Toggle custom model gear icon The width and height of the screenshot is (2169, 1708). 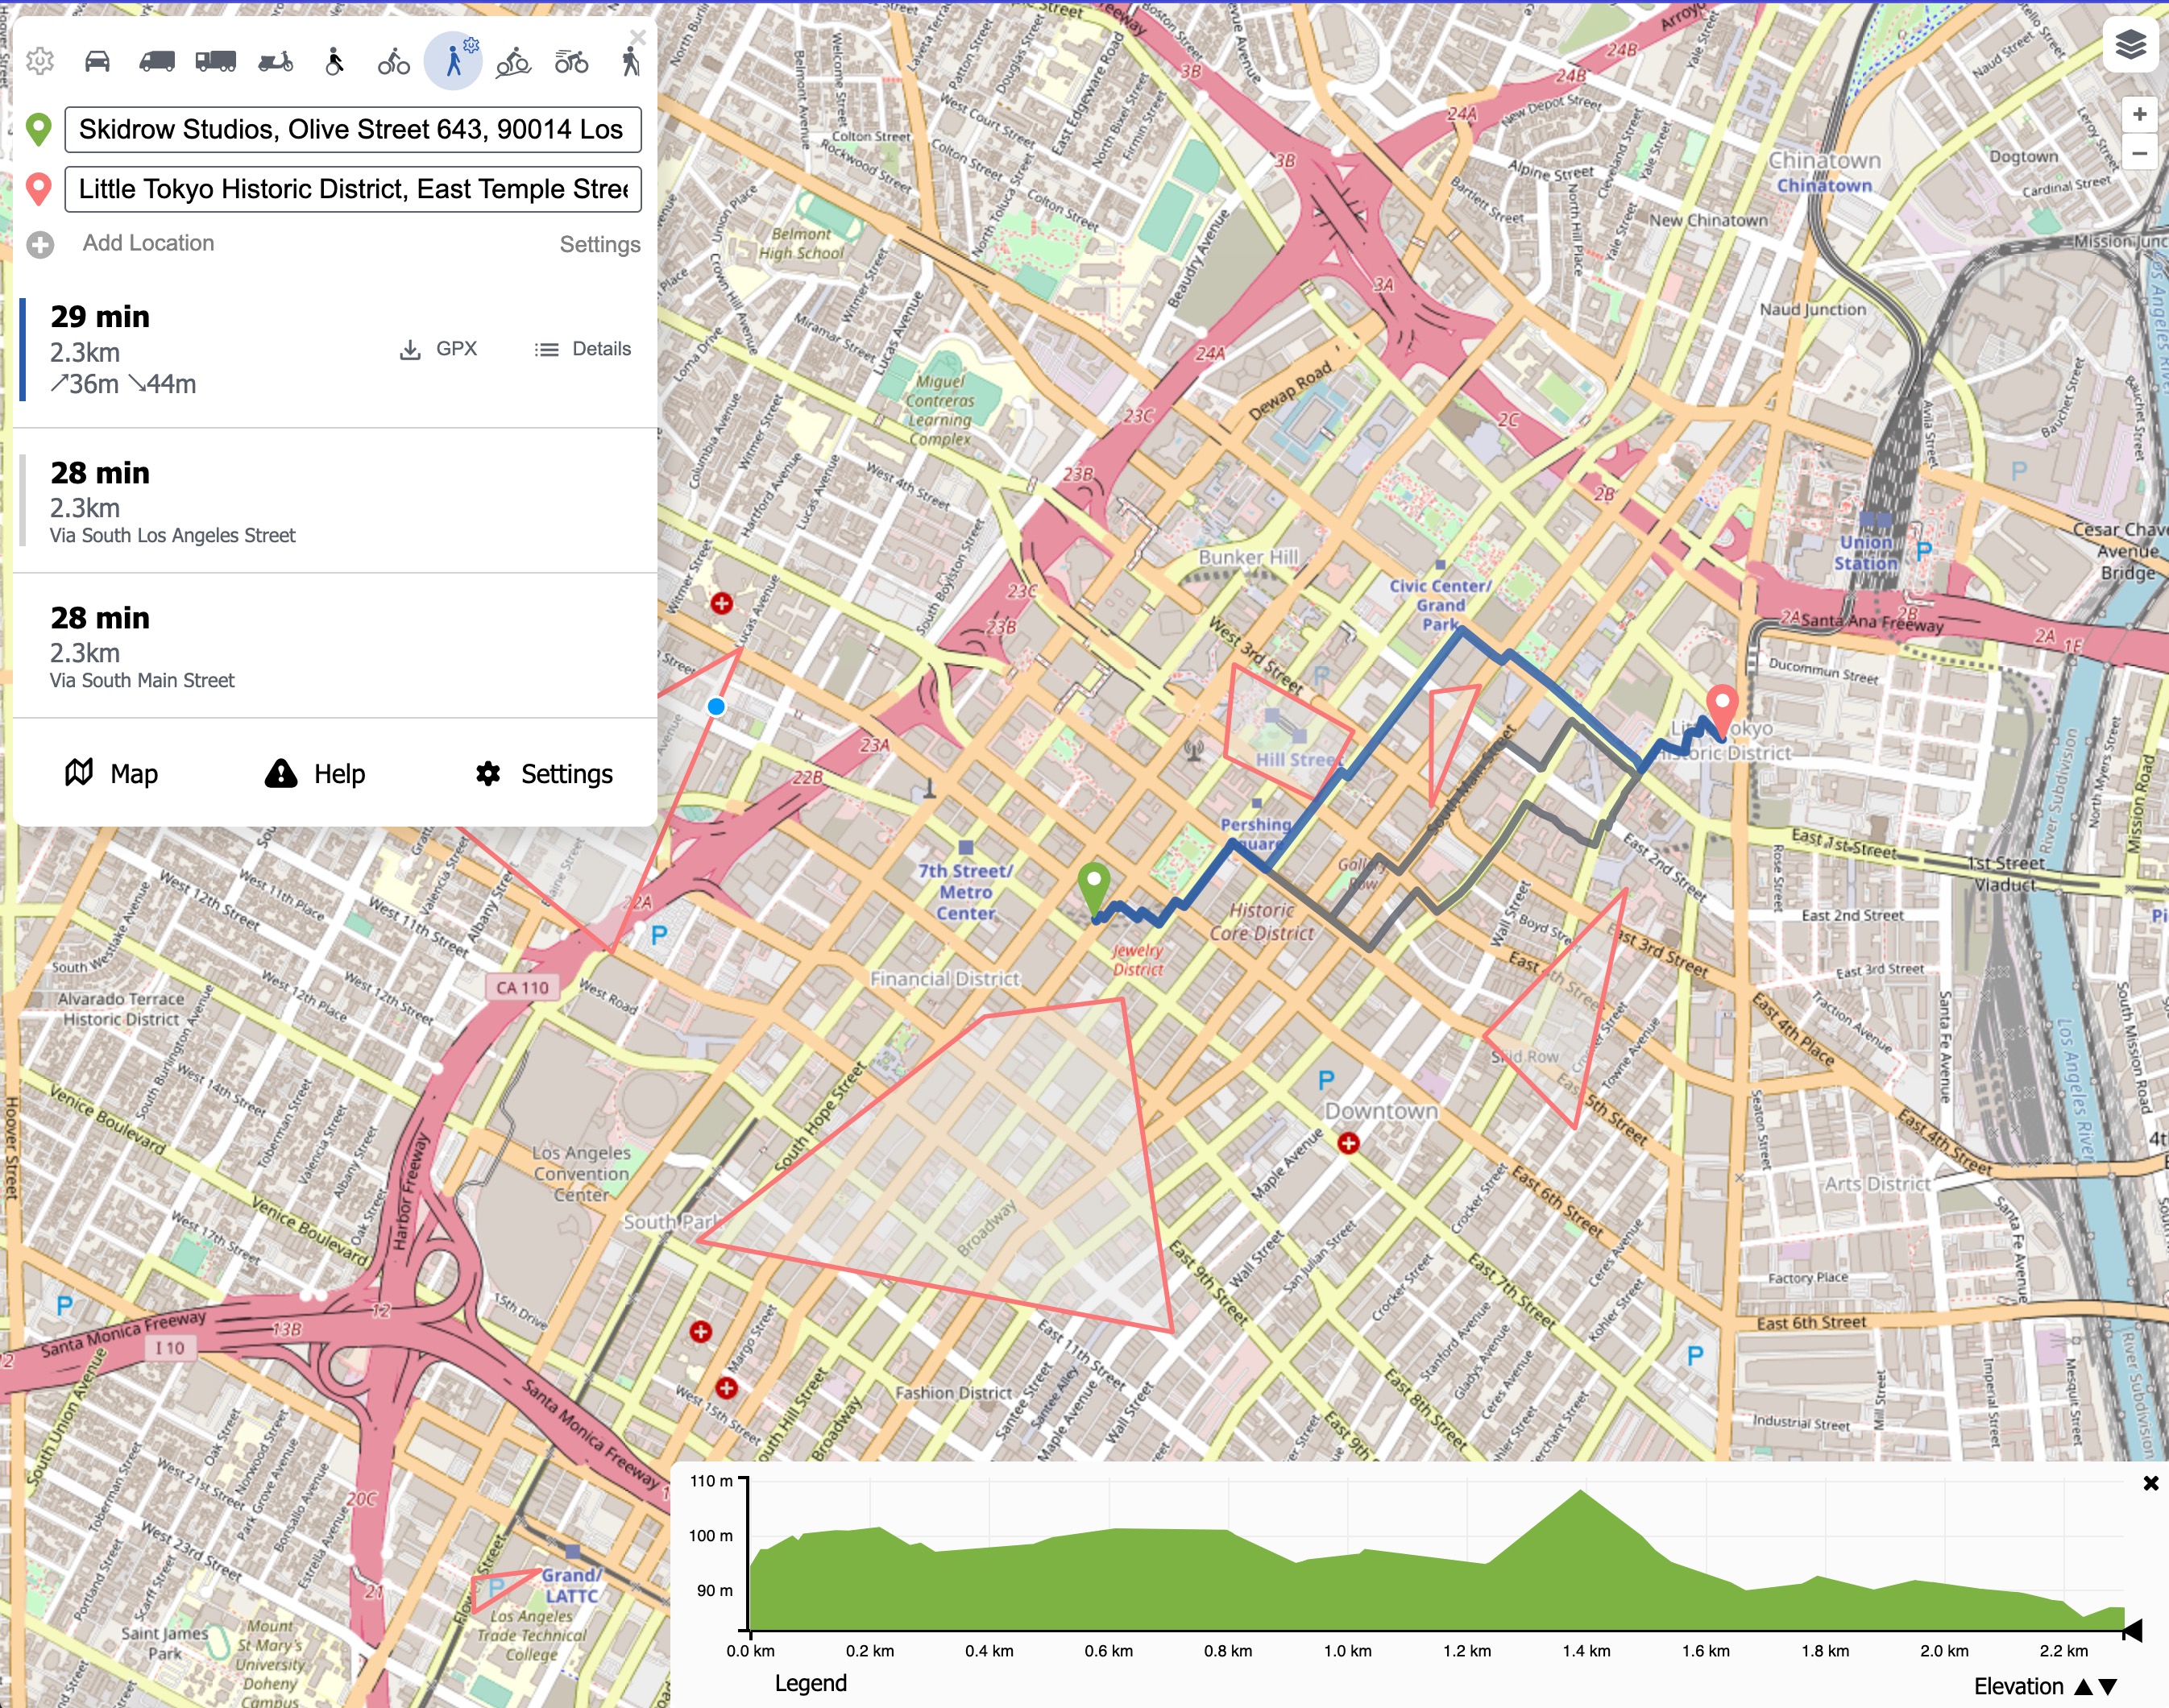coord(40,62)
